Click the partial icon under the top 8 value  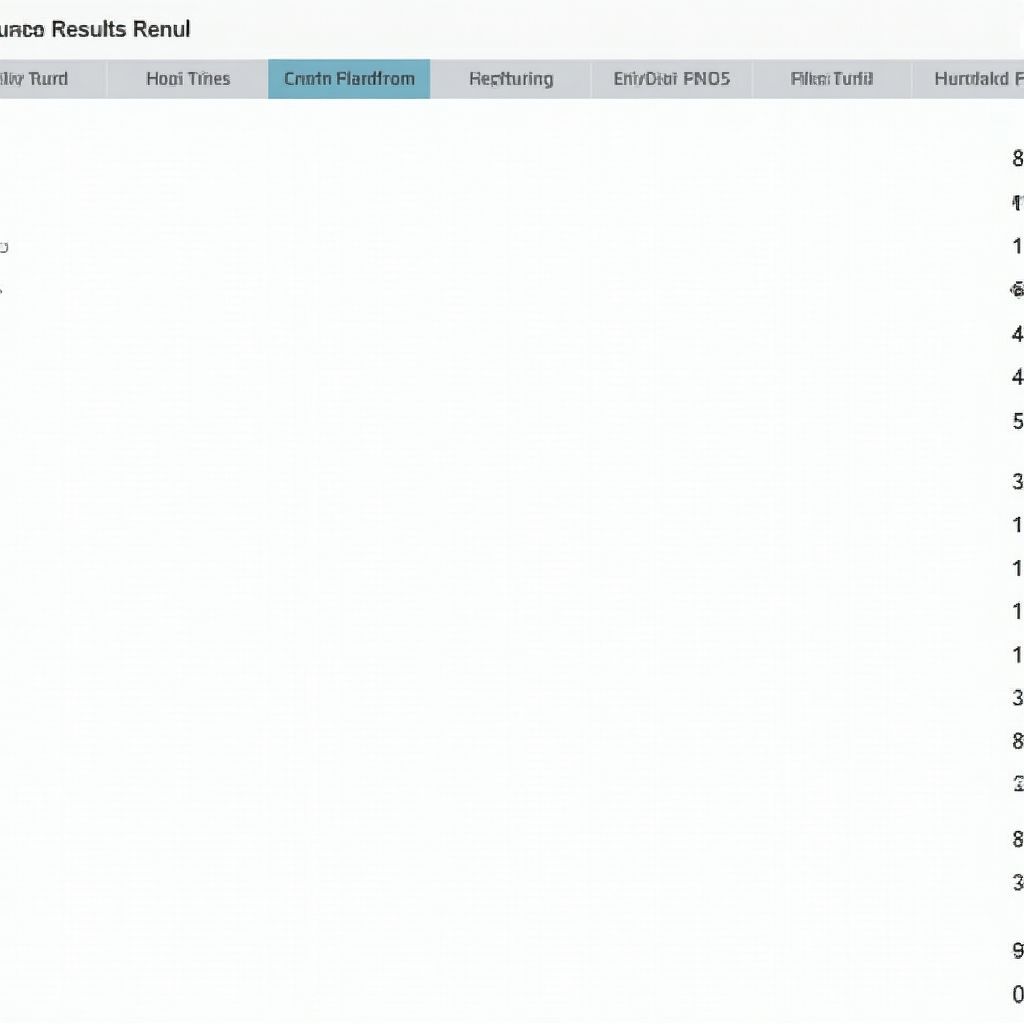1018,203
